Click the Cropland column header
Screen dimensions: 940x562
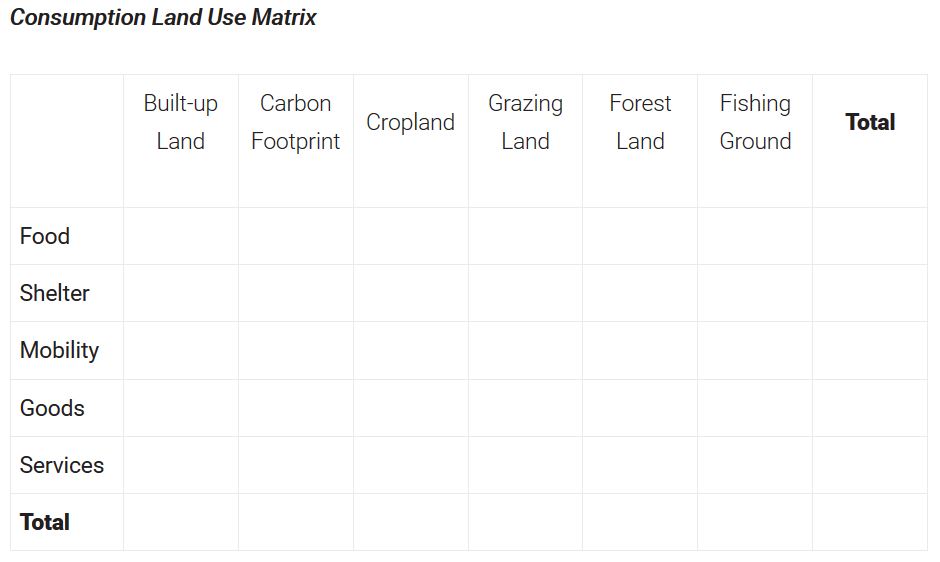(411, 122)
